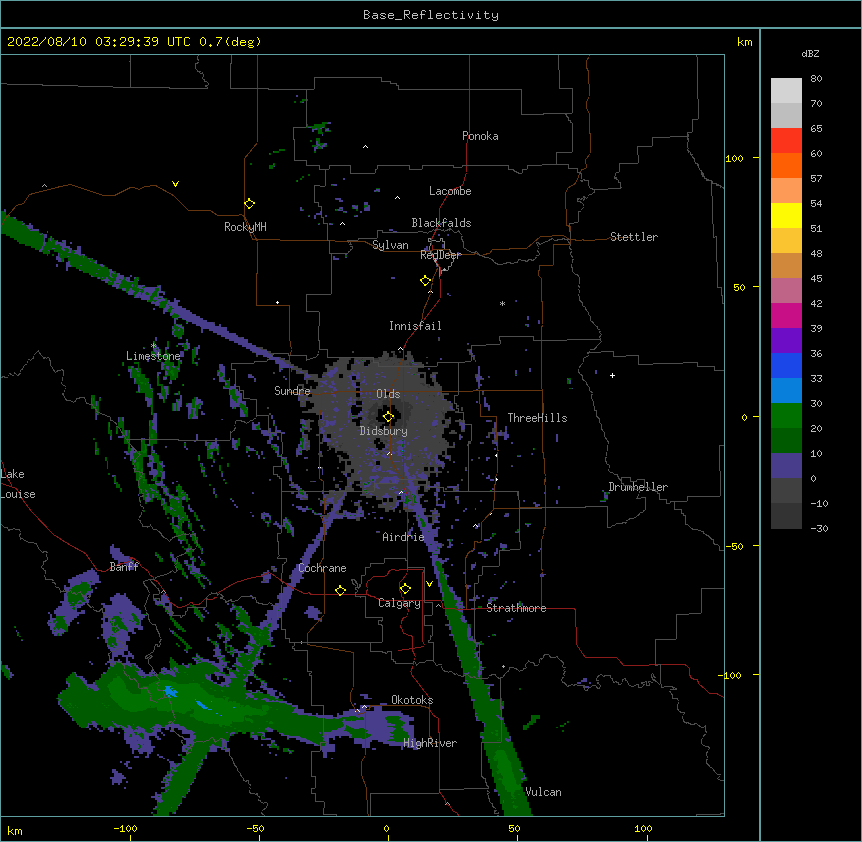Pick the purple swatch between 39 and 36

pos(786,341)
